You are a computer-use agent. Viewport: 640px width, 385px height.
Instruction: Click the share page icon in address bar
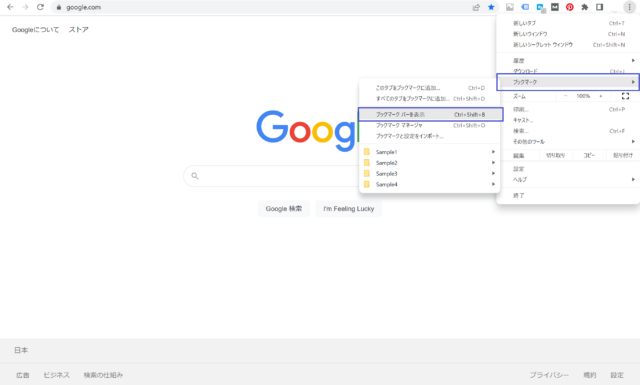(476, 7)
